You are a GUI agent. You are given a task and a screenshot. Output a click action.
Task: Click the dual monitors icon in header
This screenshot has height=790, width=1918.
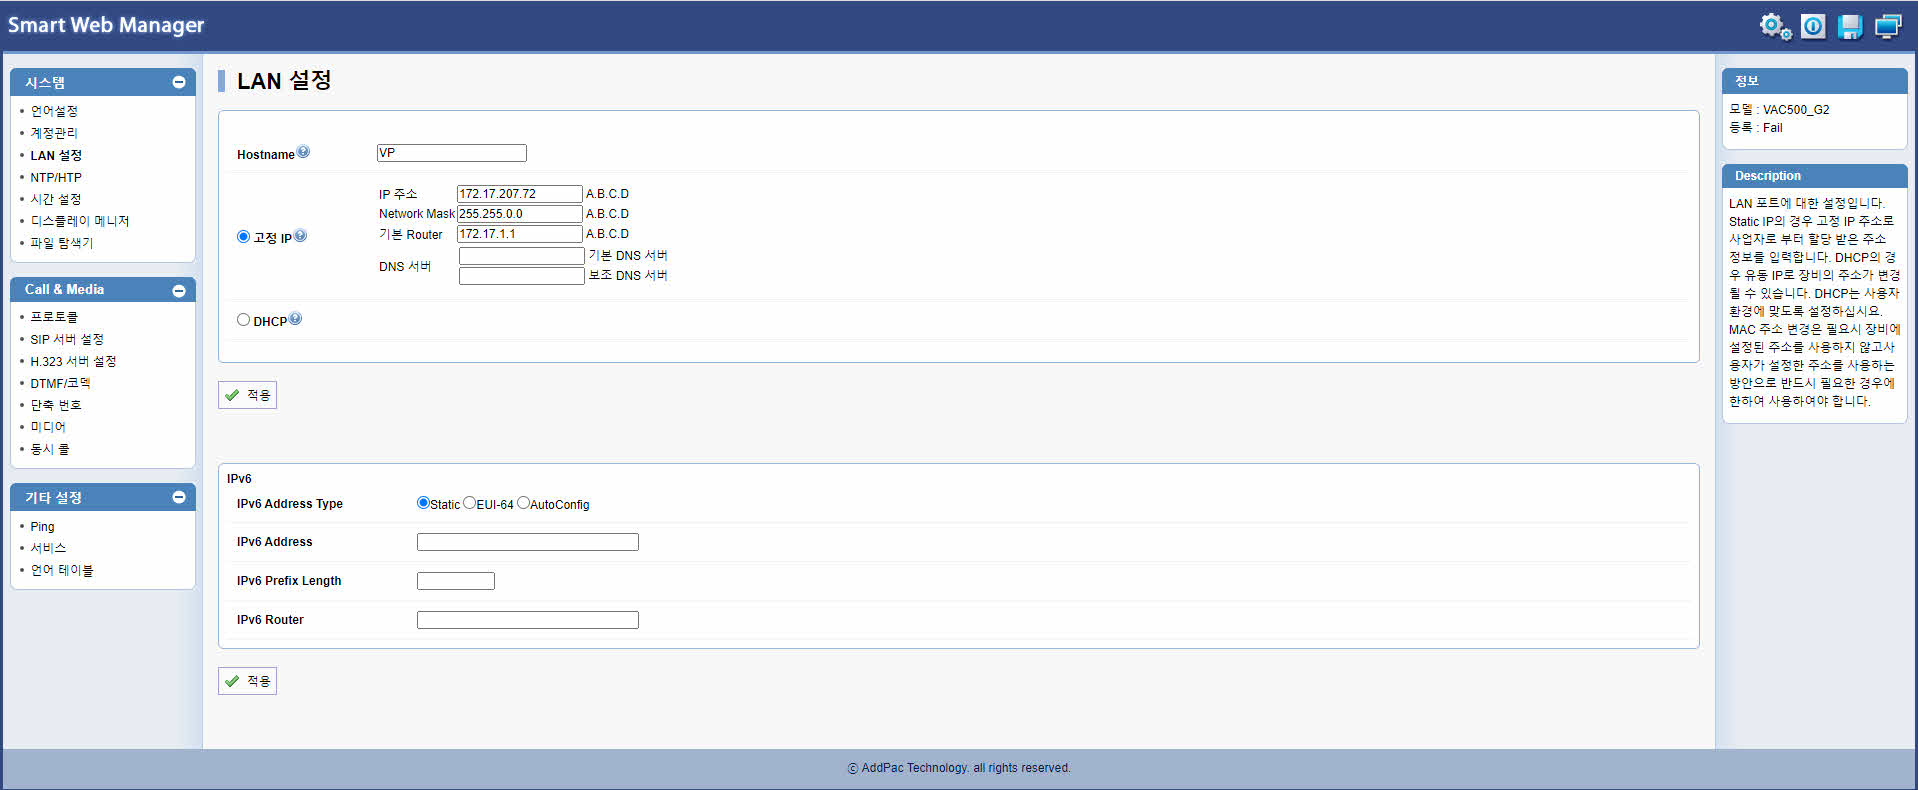click(x=1888, y=26)
